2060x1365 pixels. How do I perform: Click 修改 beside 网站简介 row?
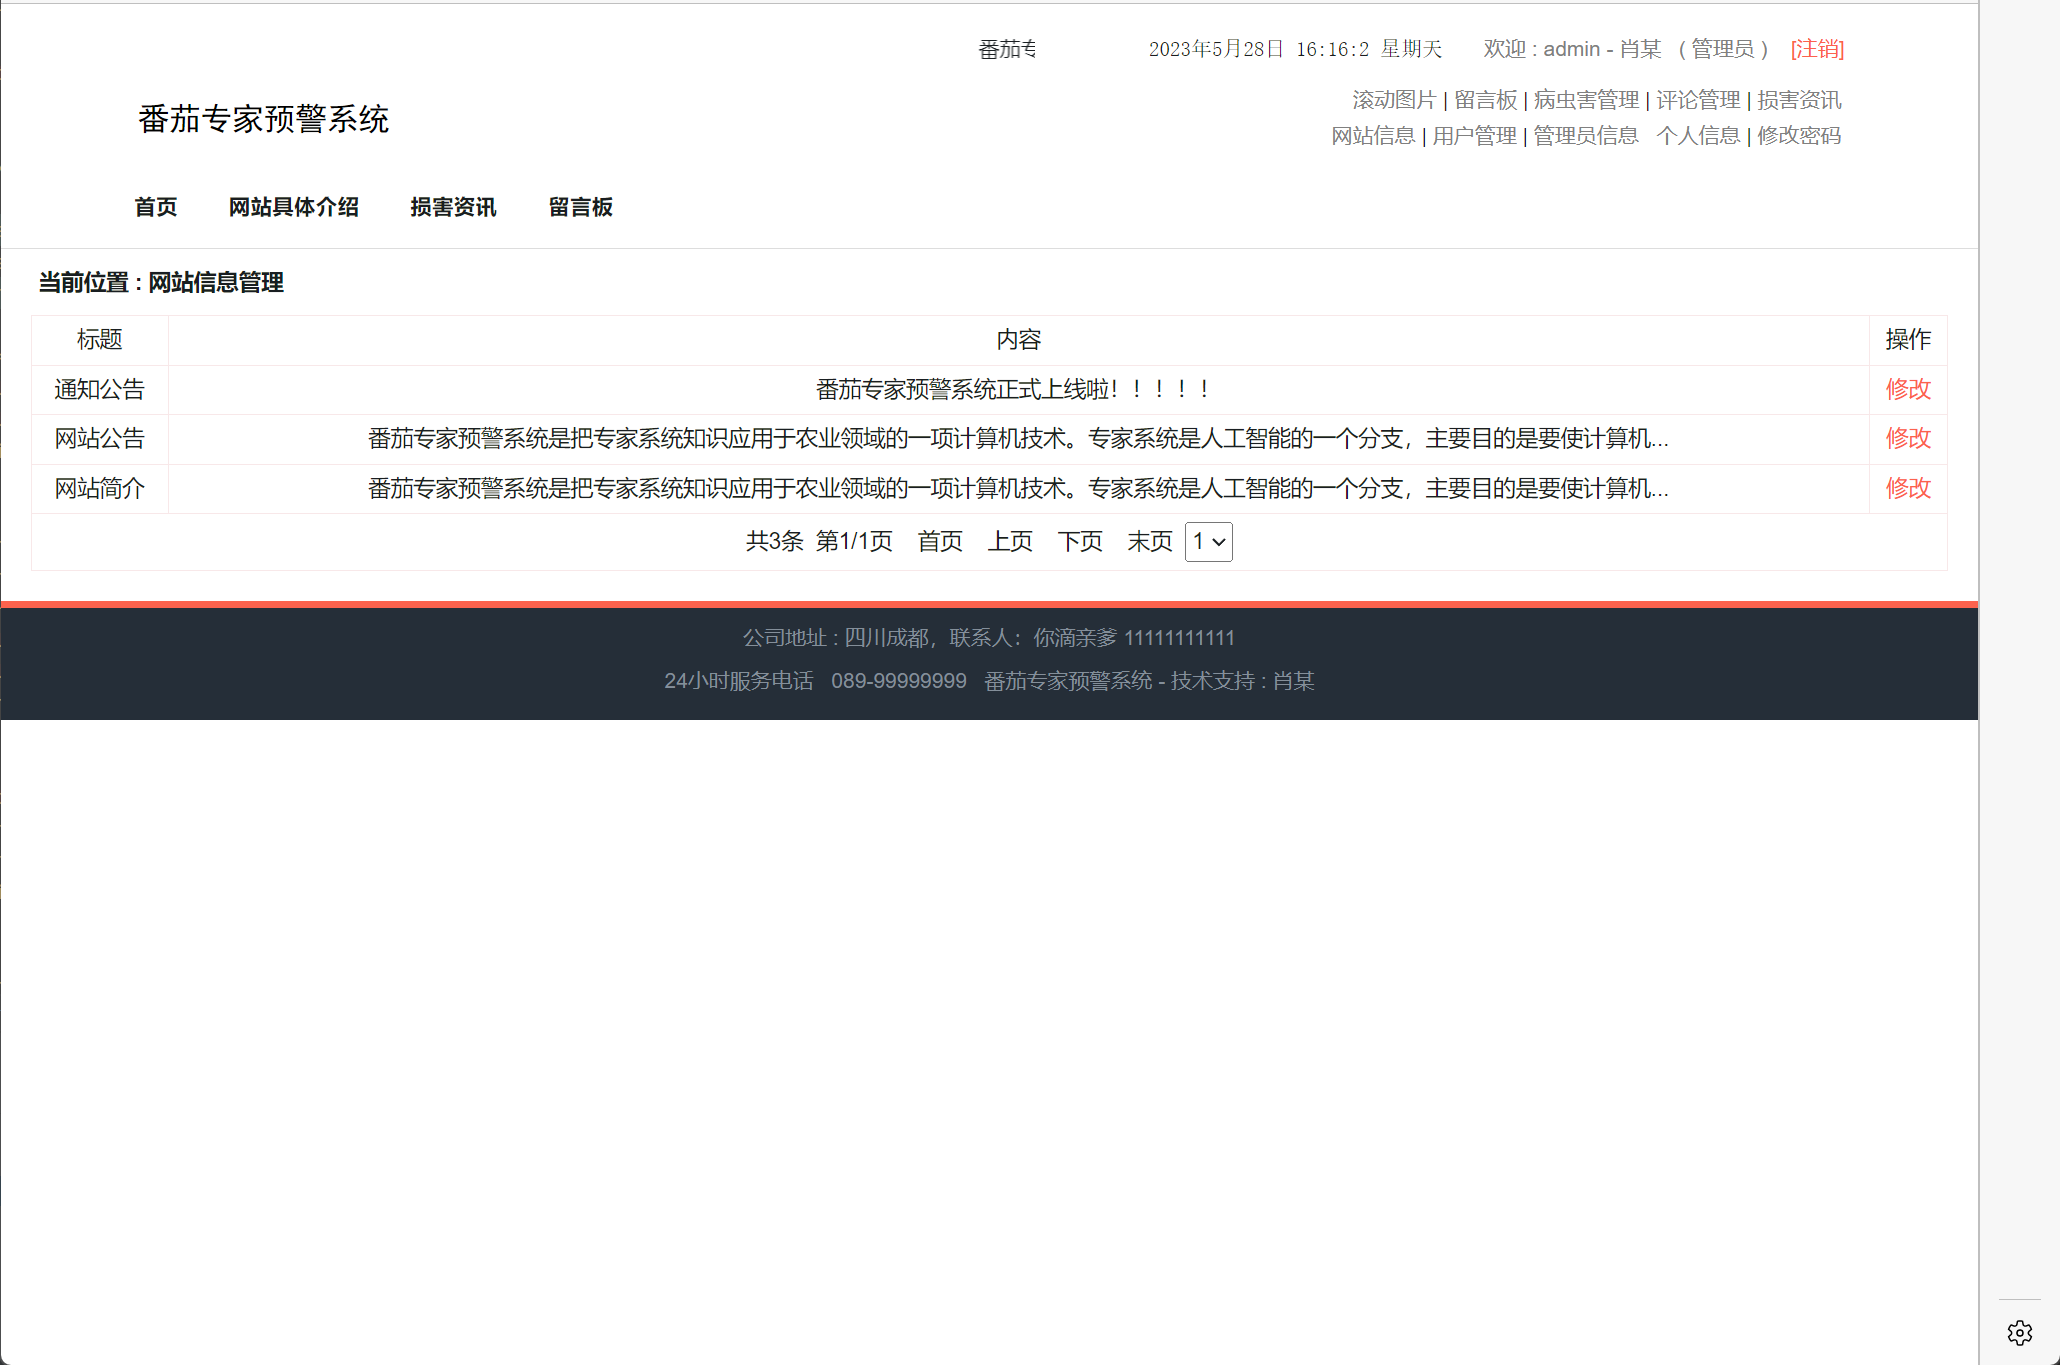tap(1908, 489)
